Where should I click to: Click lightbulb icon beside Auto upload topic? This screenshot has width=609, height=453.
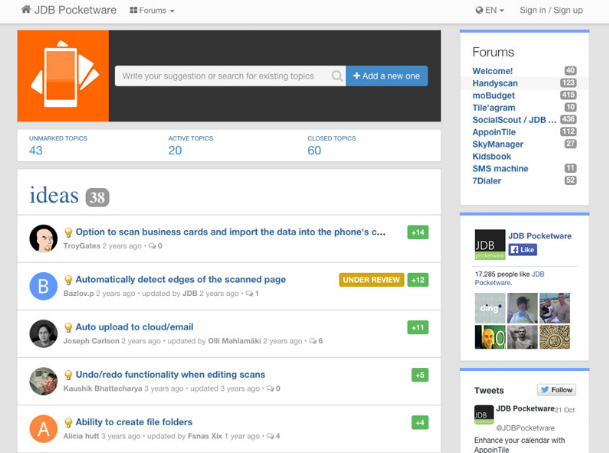coord(68,328)
